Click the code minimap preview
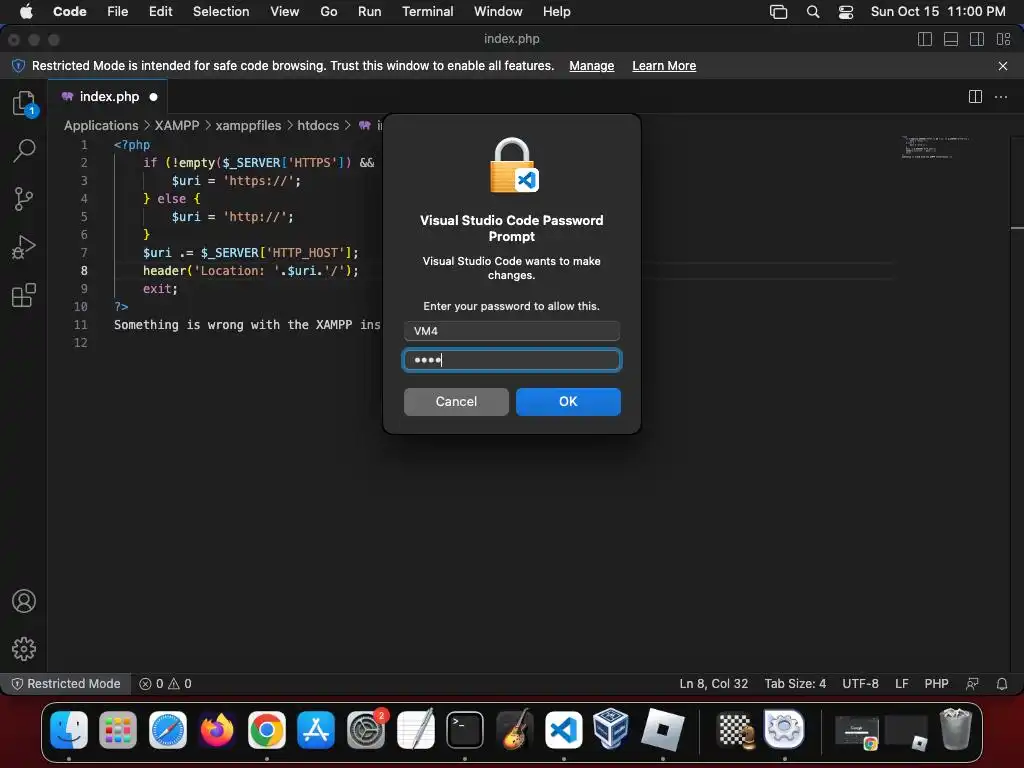Screen dimensions: 1024x768 [x=935, y=148]
